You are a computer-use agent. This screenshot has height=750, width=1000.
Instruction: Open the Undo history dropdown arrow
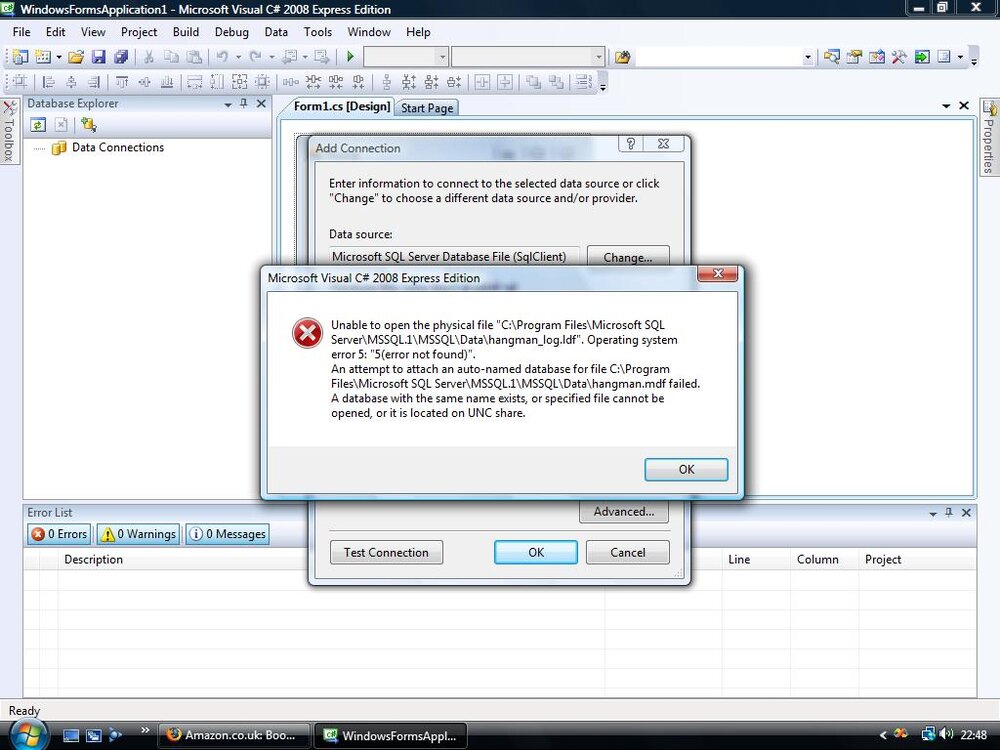tap(239, 57)
